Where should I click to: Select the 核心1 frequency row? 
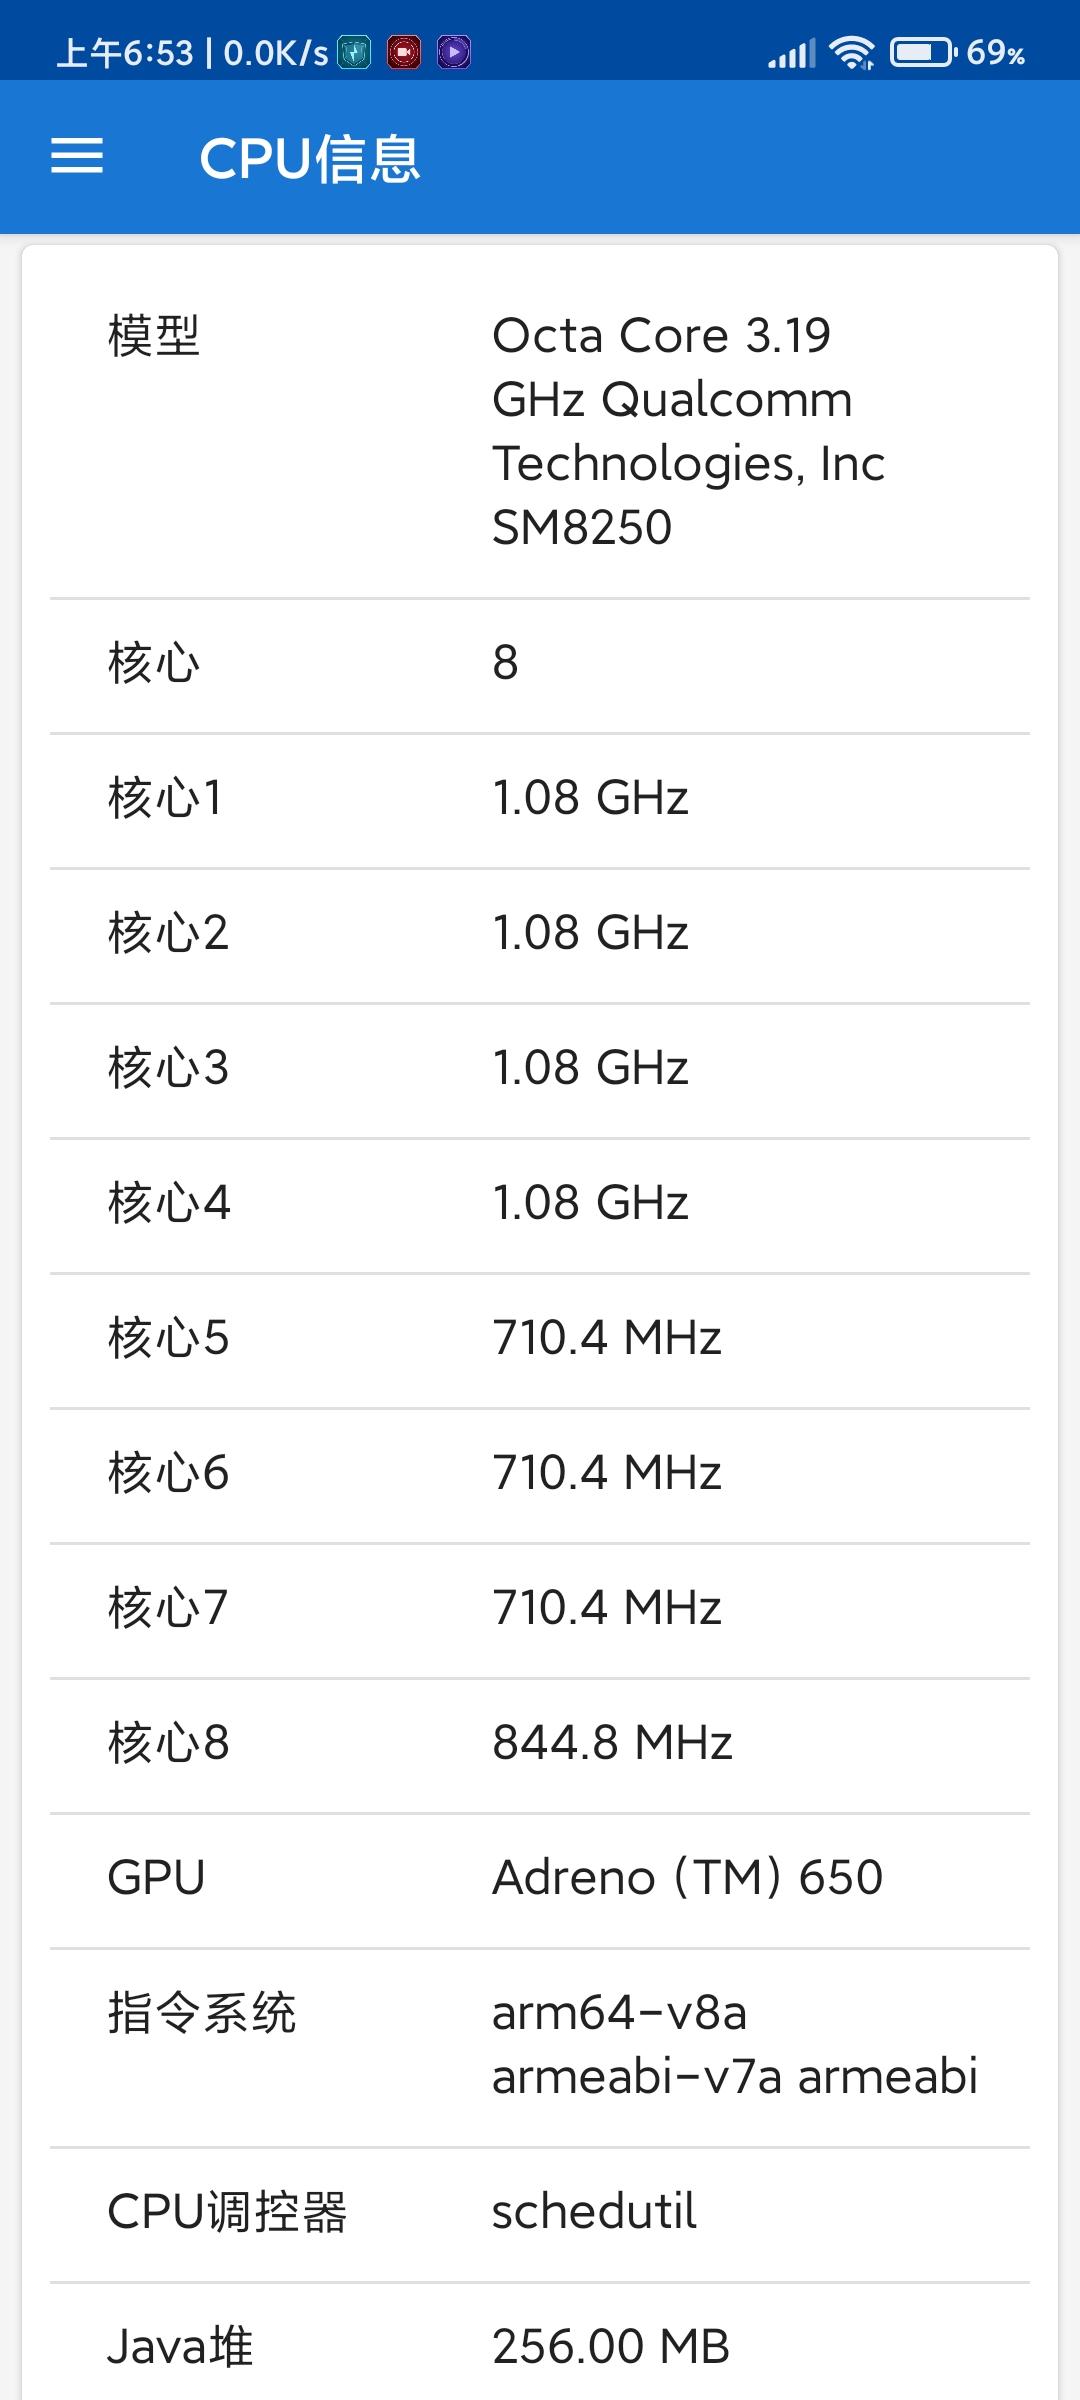click(540, 801)
